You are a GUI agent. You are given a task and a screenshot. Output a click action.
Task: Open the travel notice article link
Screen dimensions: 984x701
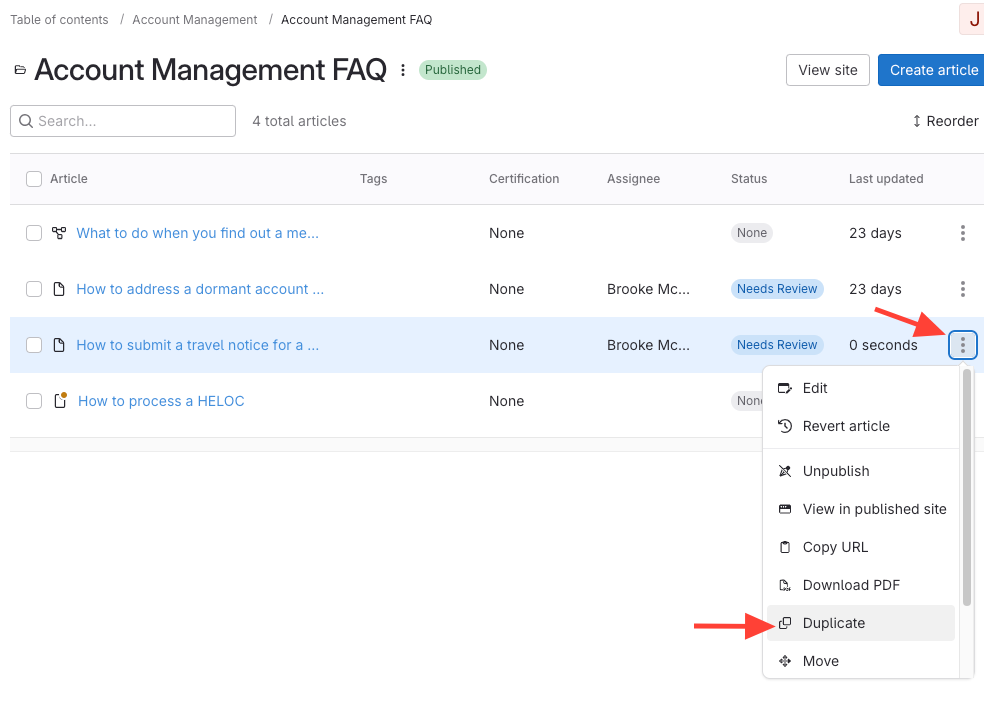point(197,345)
